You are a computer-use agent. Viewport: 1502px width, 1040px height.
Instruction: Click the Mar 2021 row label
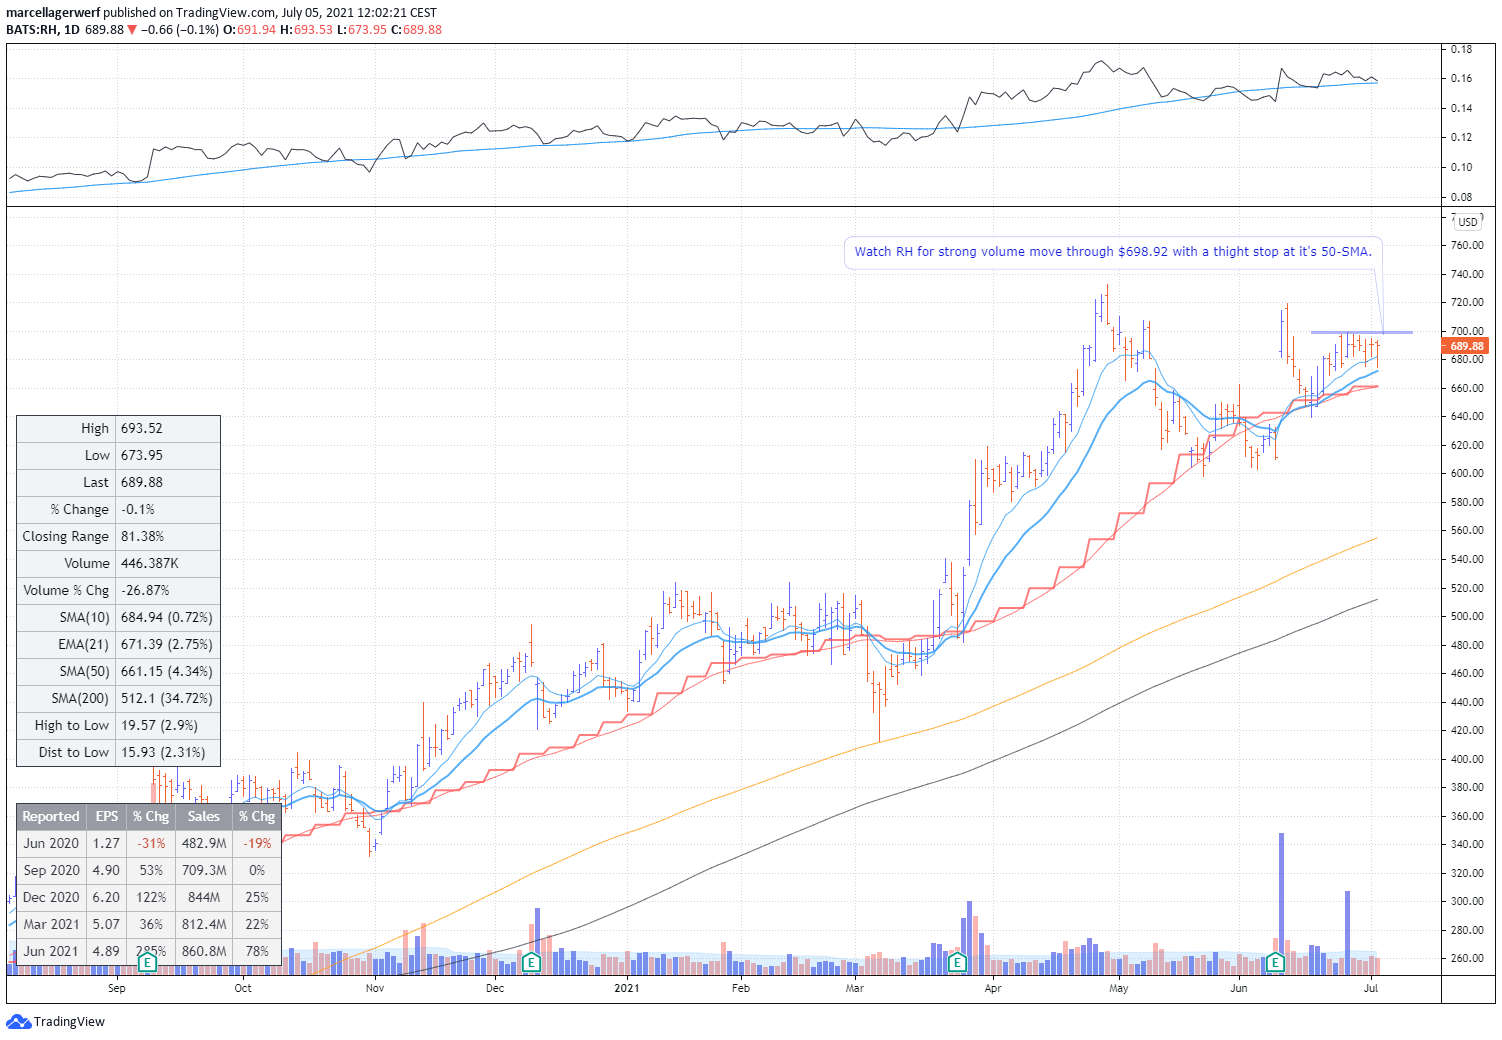[51, 924]
